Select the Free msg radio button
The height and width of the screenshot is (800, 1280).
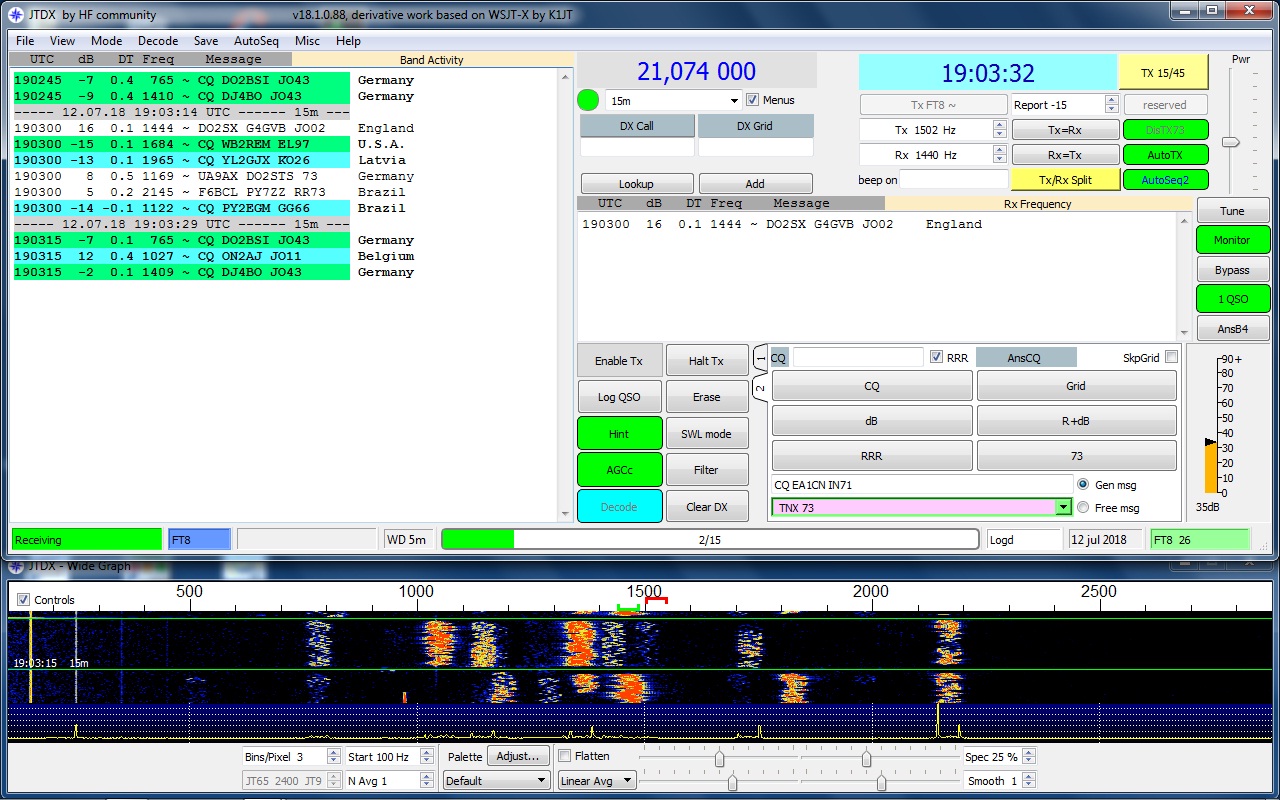point(1083,508)
